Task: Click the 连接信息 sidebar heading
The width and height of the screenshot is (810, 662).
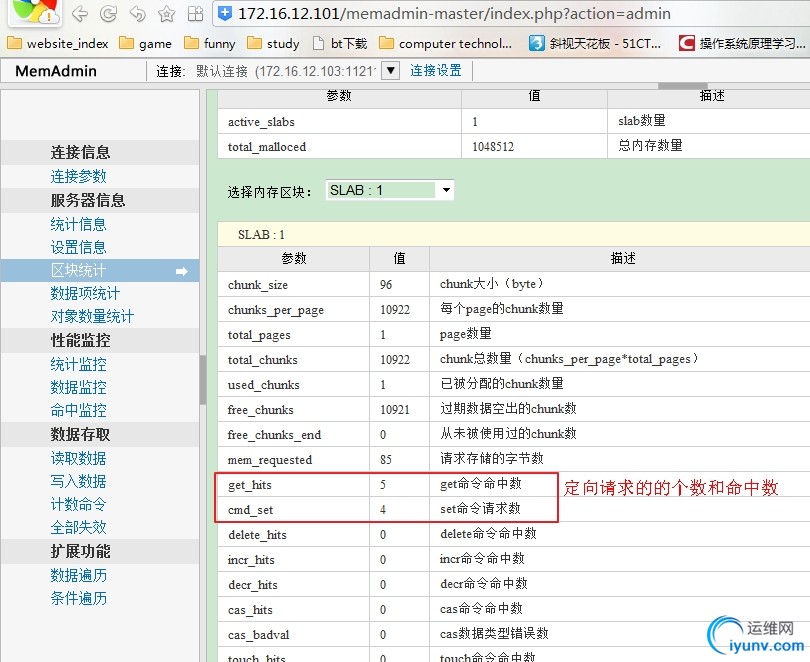Action: pos(81,152)
